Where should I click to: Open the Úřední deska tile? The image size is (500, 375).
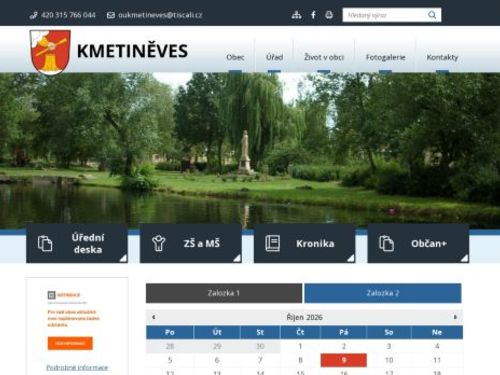[x=77, y=243]
